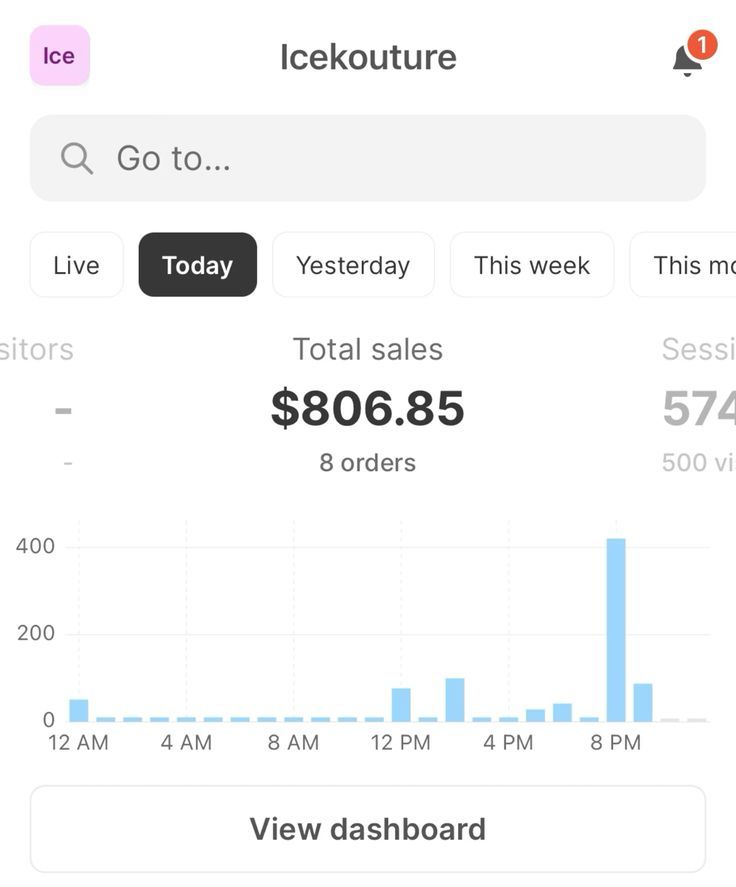Click the Icekouture store name title

click(x=367, y=57)
